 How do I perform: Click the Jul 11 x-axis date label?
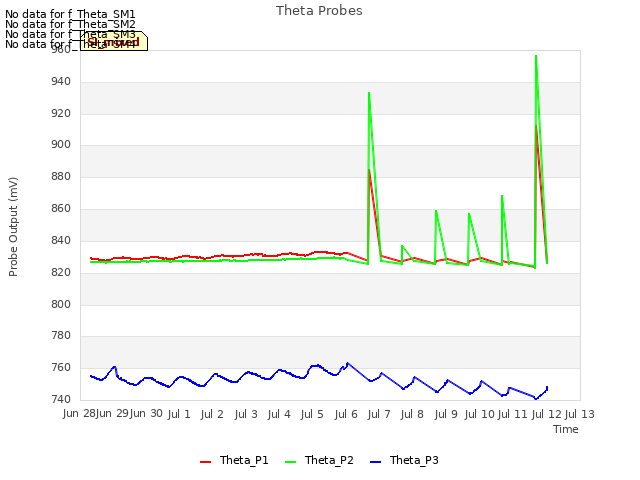coord(513,414)
